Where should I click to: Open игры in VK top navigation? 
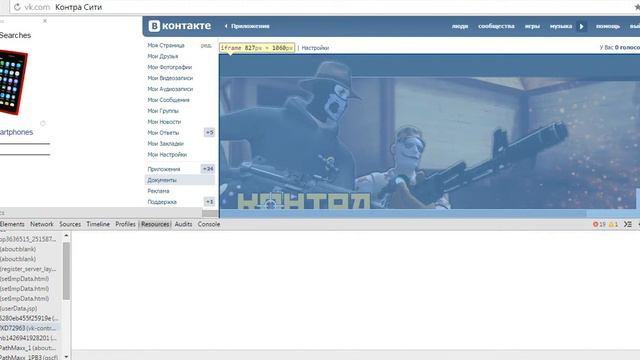[x=532, y=26]
